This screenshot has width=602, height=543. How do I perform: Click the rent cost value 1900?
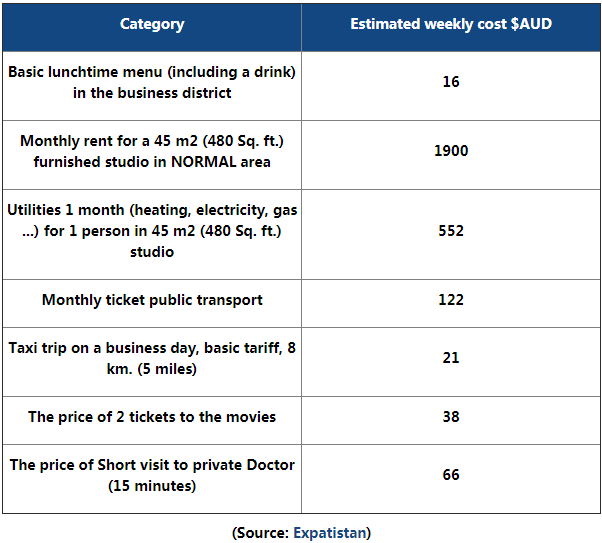point(451,151)
